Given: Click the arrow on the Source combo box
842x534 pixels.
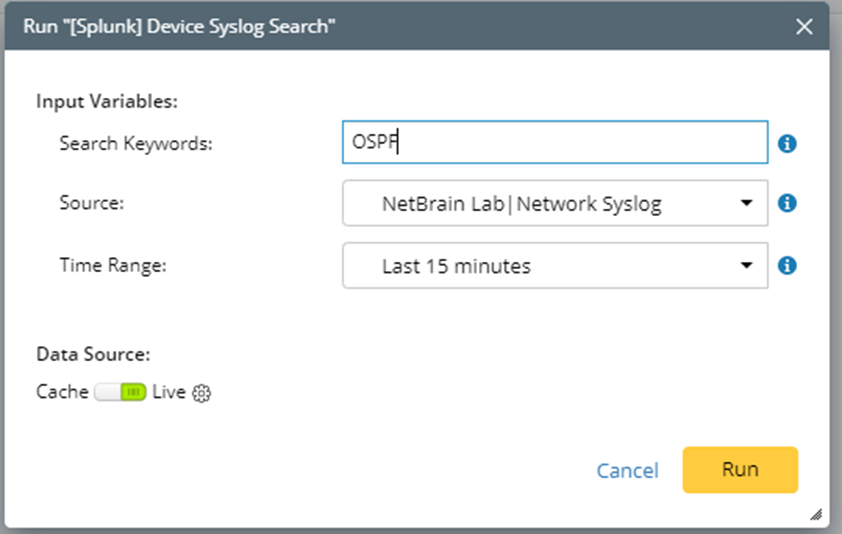Looking at the screenshot, I should 746,204.
